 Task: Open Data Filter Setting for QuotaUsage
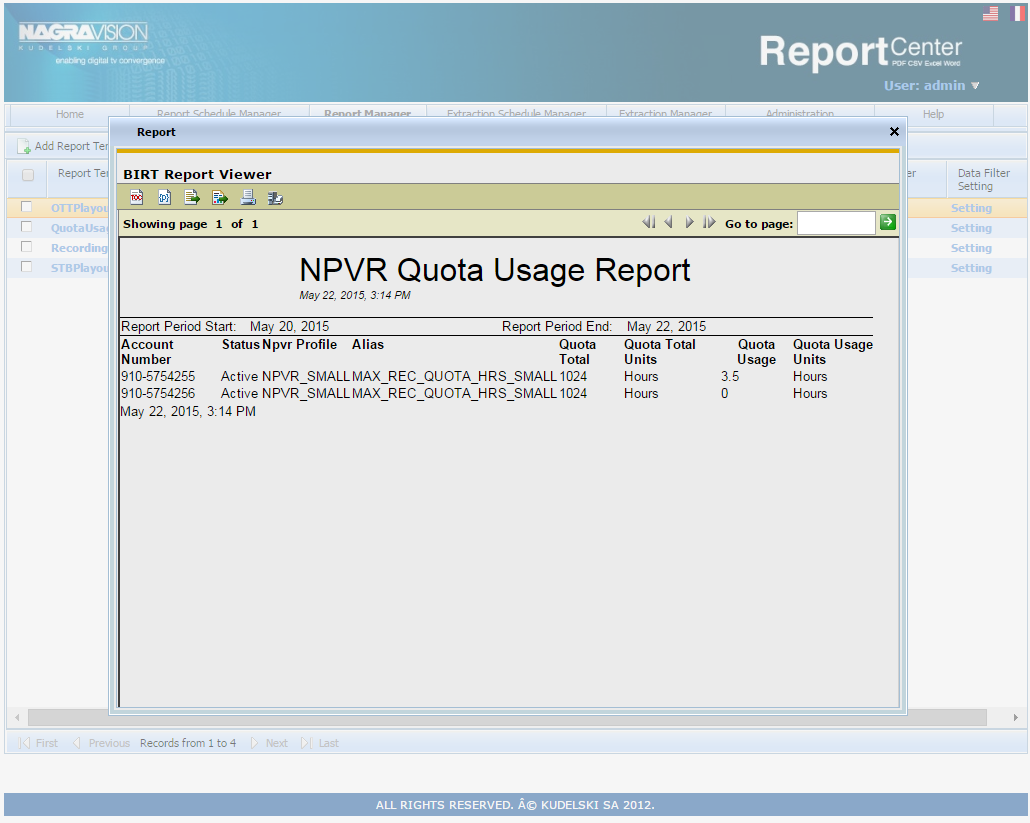pos(971,227)
